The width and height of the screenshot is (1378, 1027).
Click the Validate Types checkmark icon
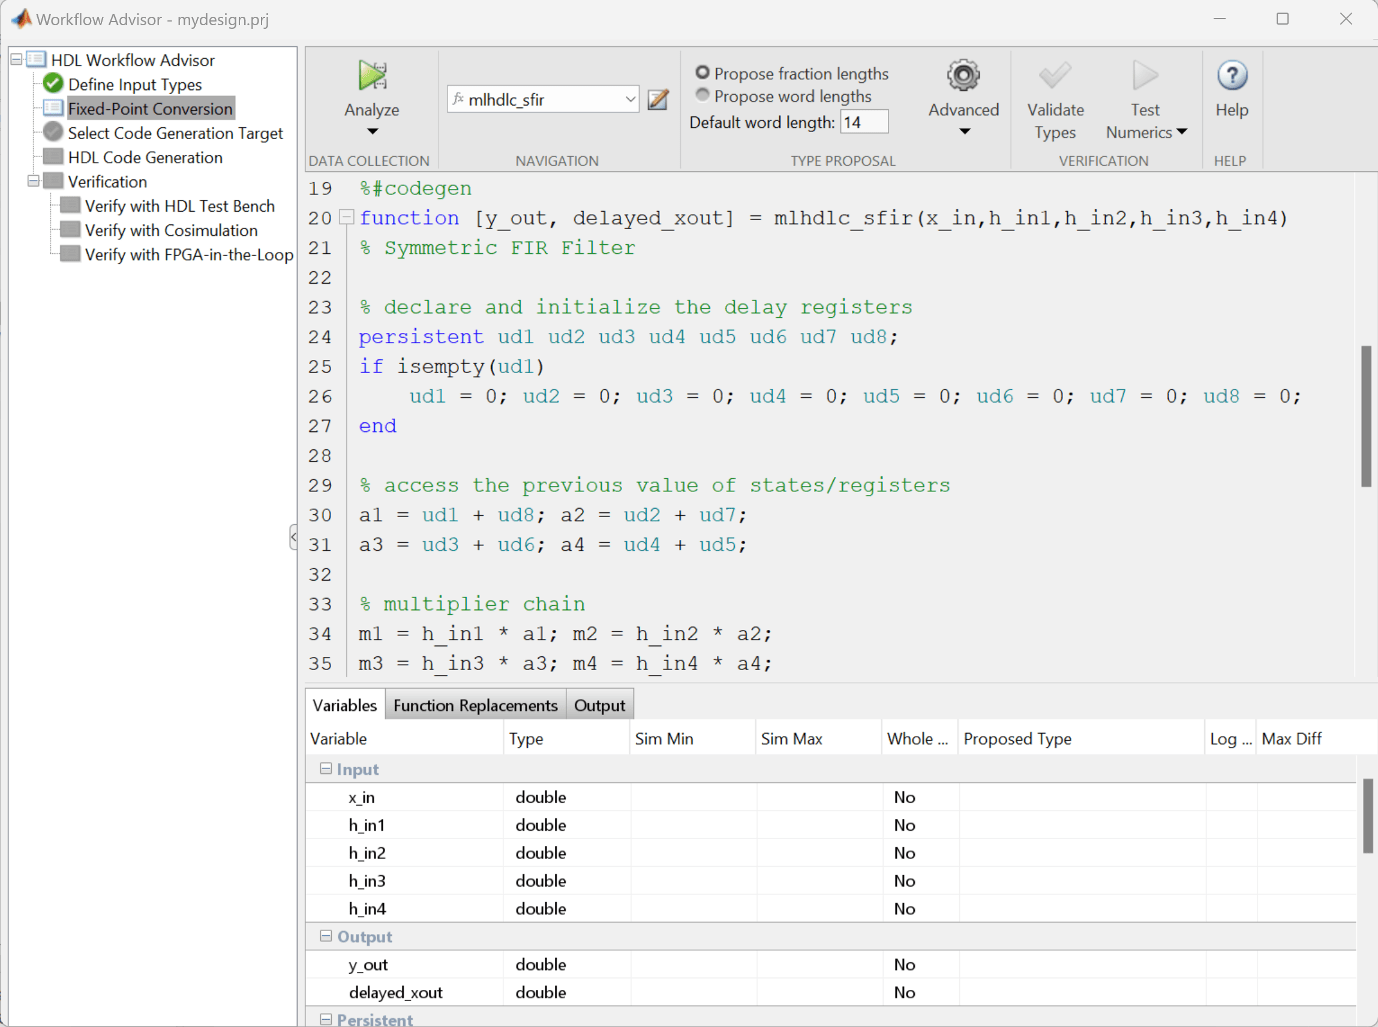coord(1054,76)
